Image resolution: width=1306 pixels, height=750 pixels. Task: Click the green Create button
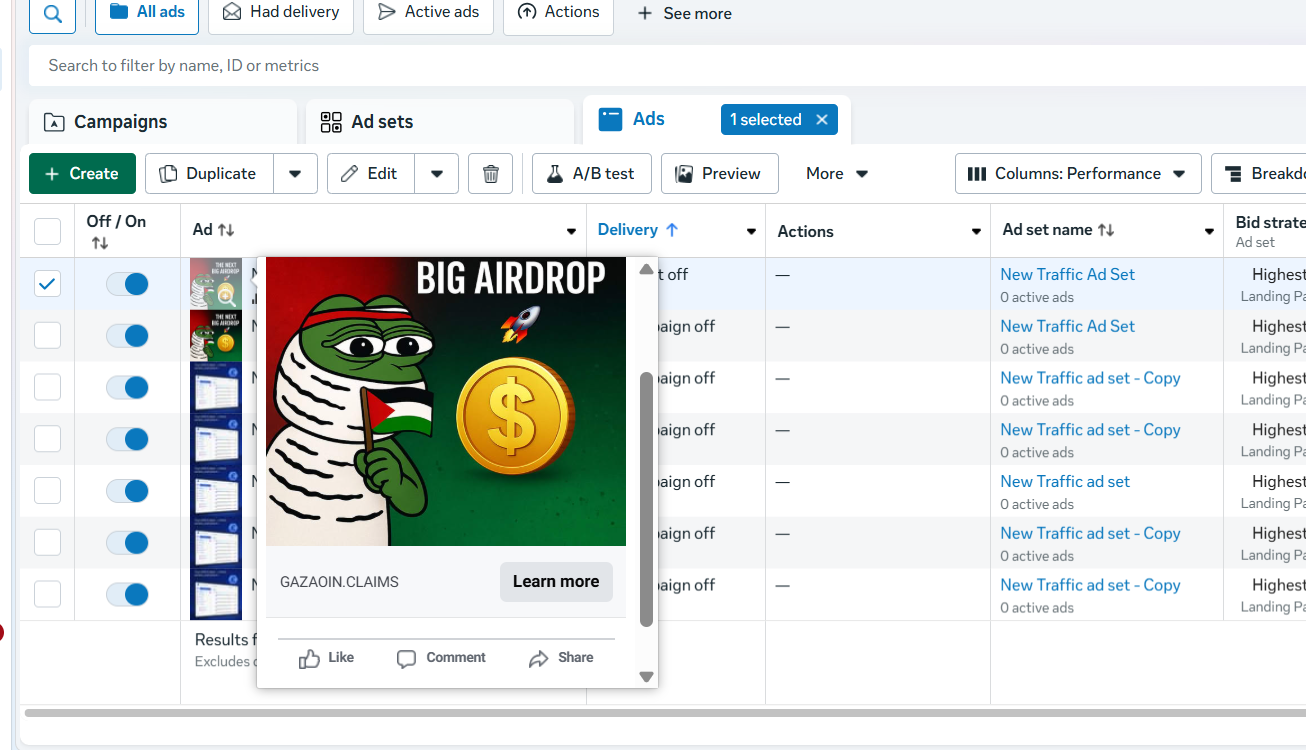tap(82, 174)
